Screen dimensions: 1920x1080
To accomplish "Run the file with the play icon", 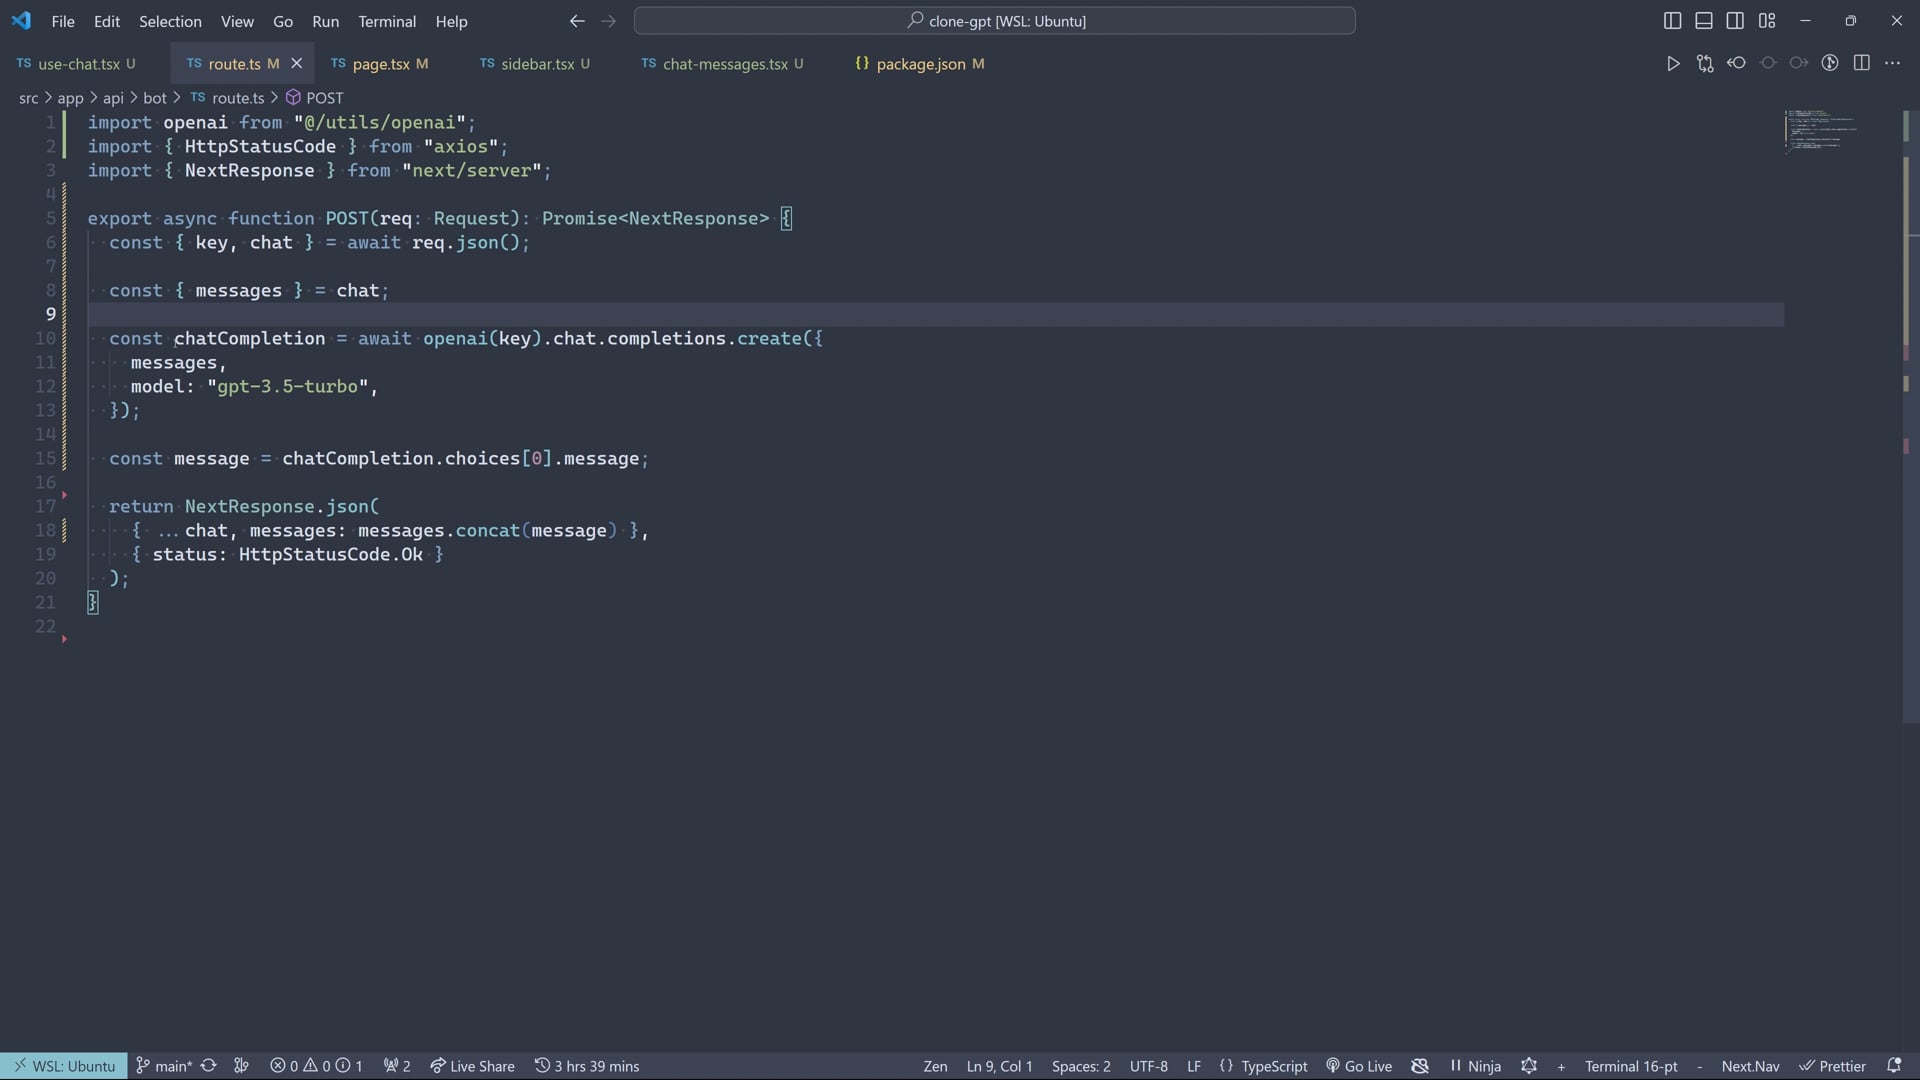I will click(x=1673, y=63).
